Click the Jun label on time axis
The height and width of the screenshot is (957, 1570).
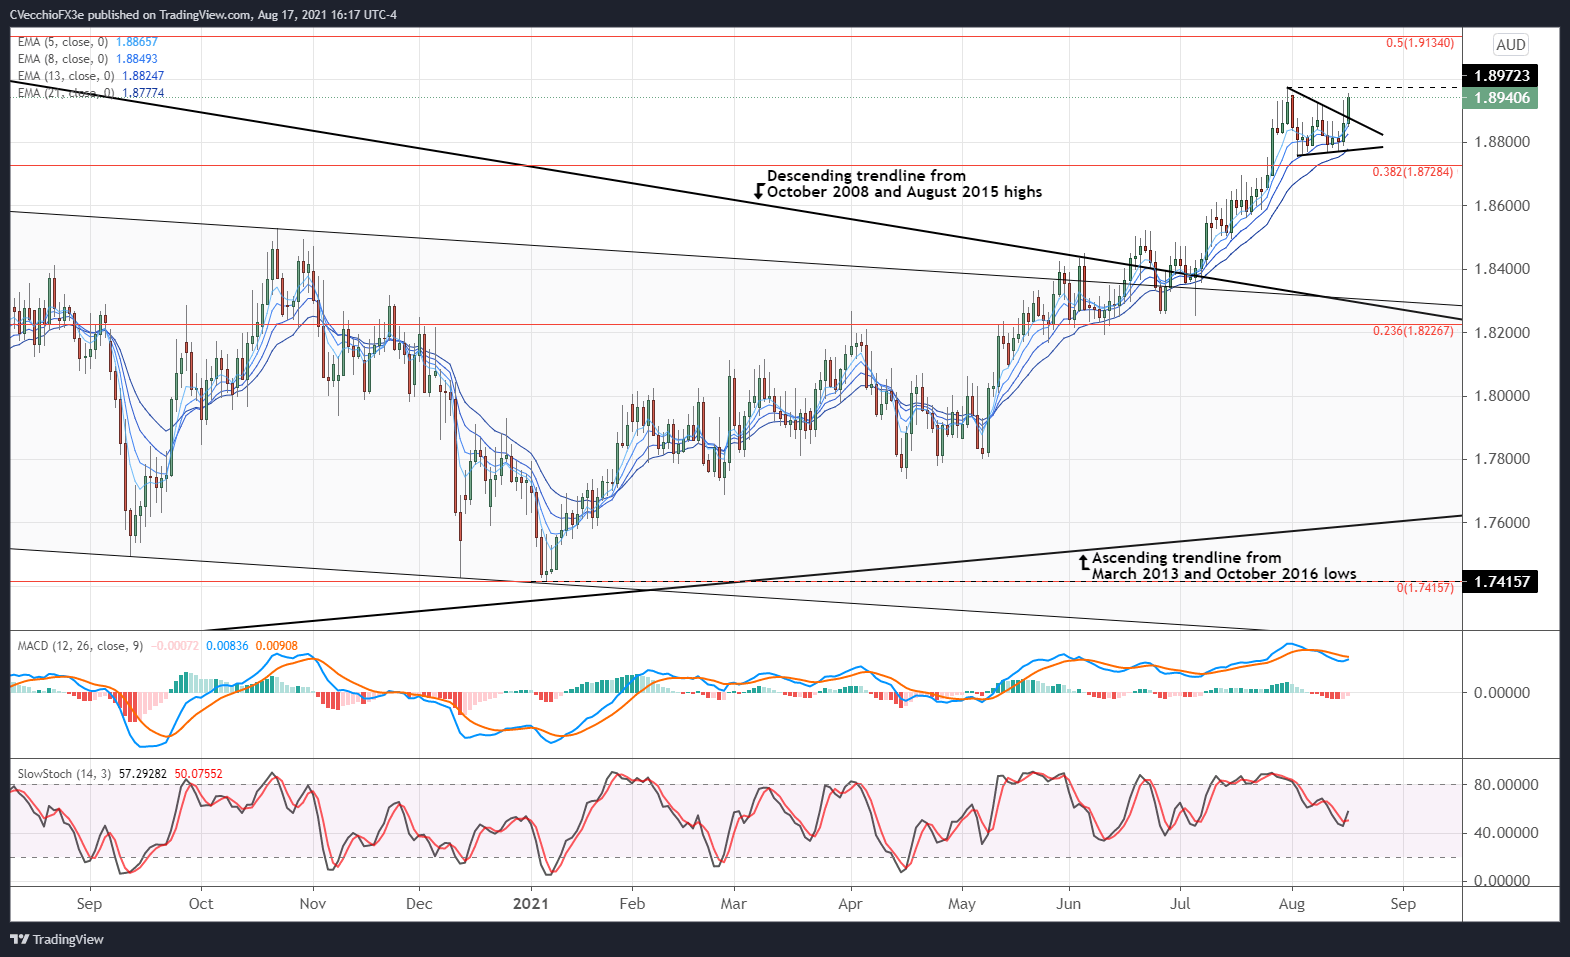(1069, 904)
